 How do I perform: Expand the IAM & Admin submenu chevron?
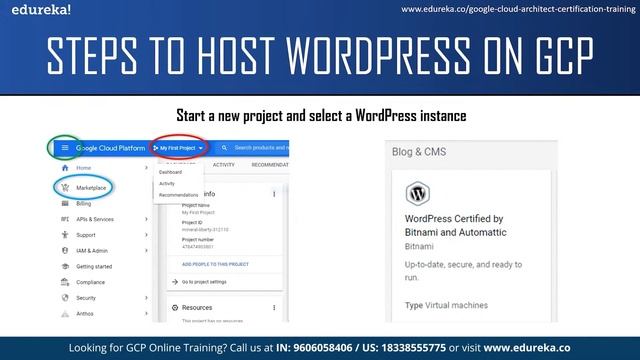146,251
